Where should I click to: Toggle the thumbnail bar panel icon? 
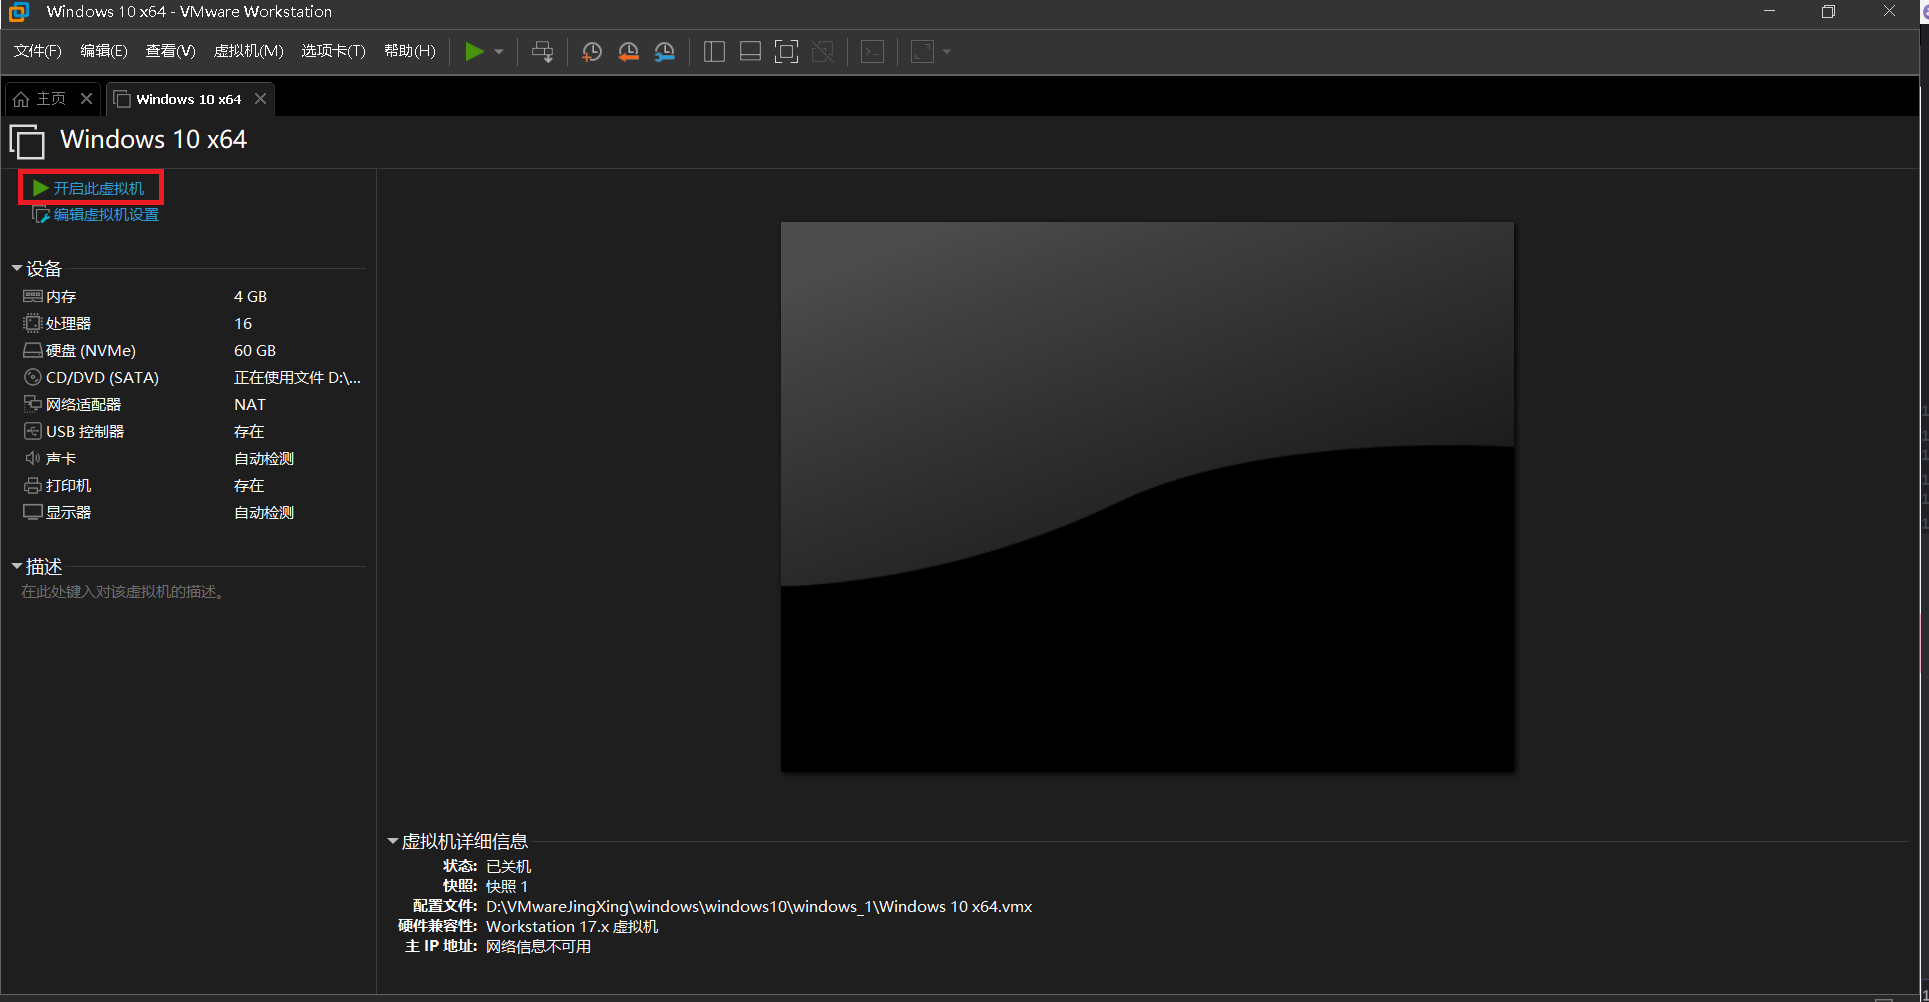point(750,52)
